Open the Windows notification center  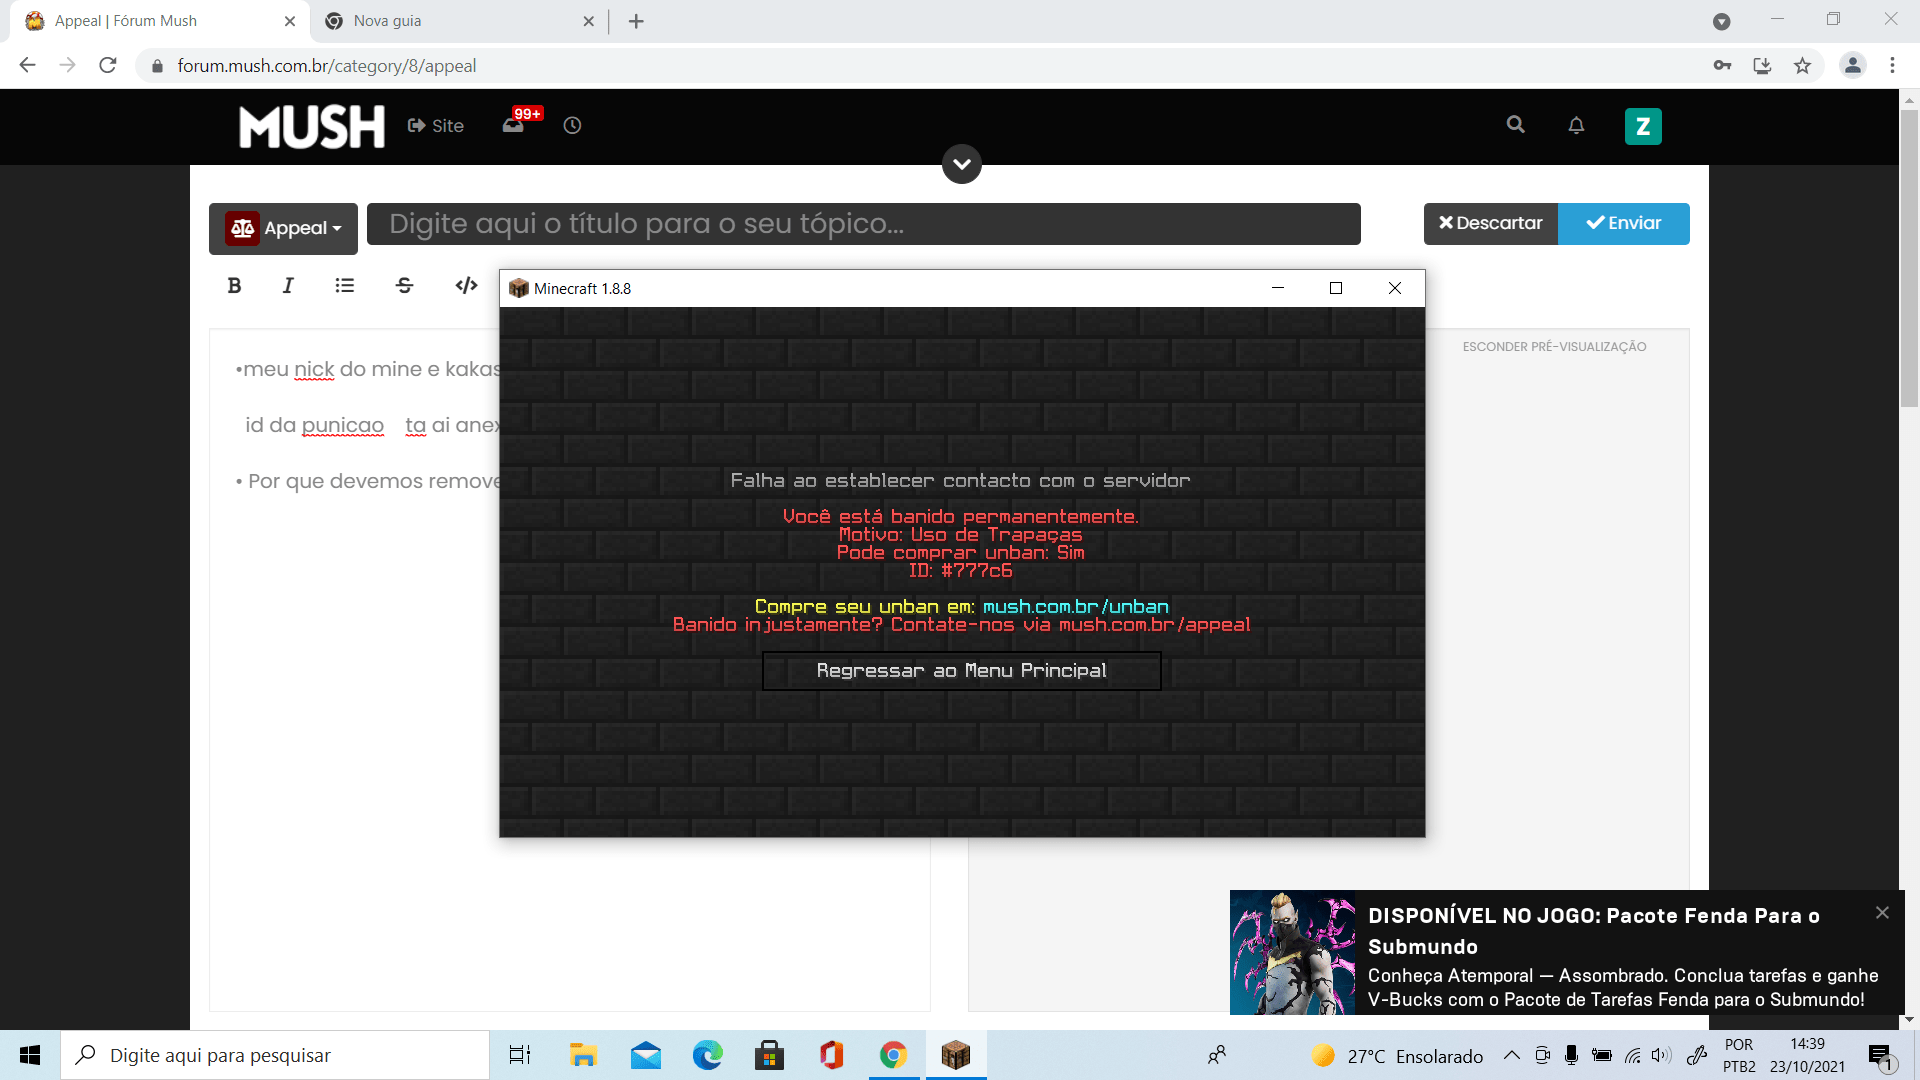[1881, 1057]
